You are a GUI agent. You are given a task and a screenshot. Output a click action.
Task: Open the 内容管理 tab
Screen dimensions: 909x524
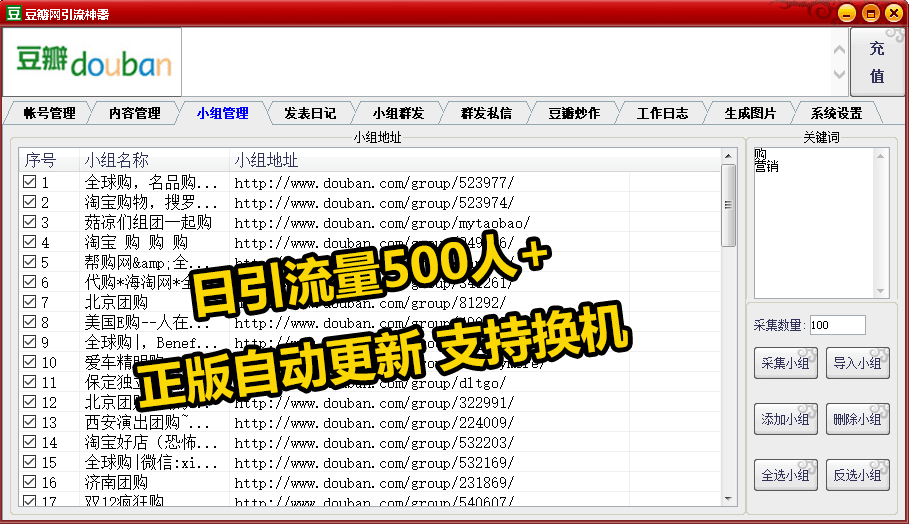(x=134, y=113)
